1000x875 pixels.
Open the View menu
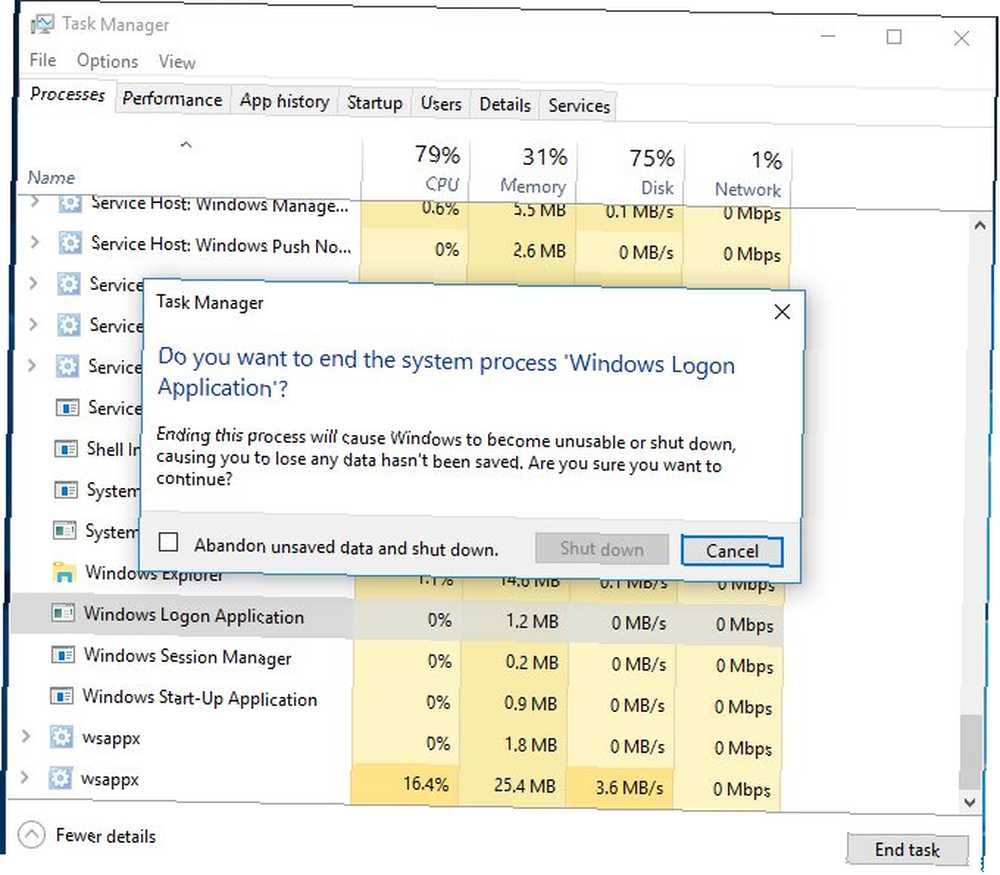pyautogui.click(x=177, y=62)
